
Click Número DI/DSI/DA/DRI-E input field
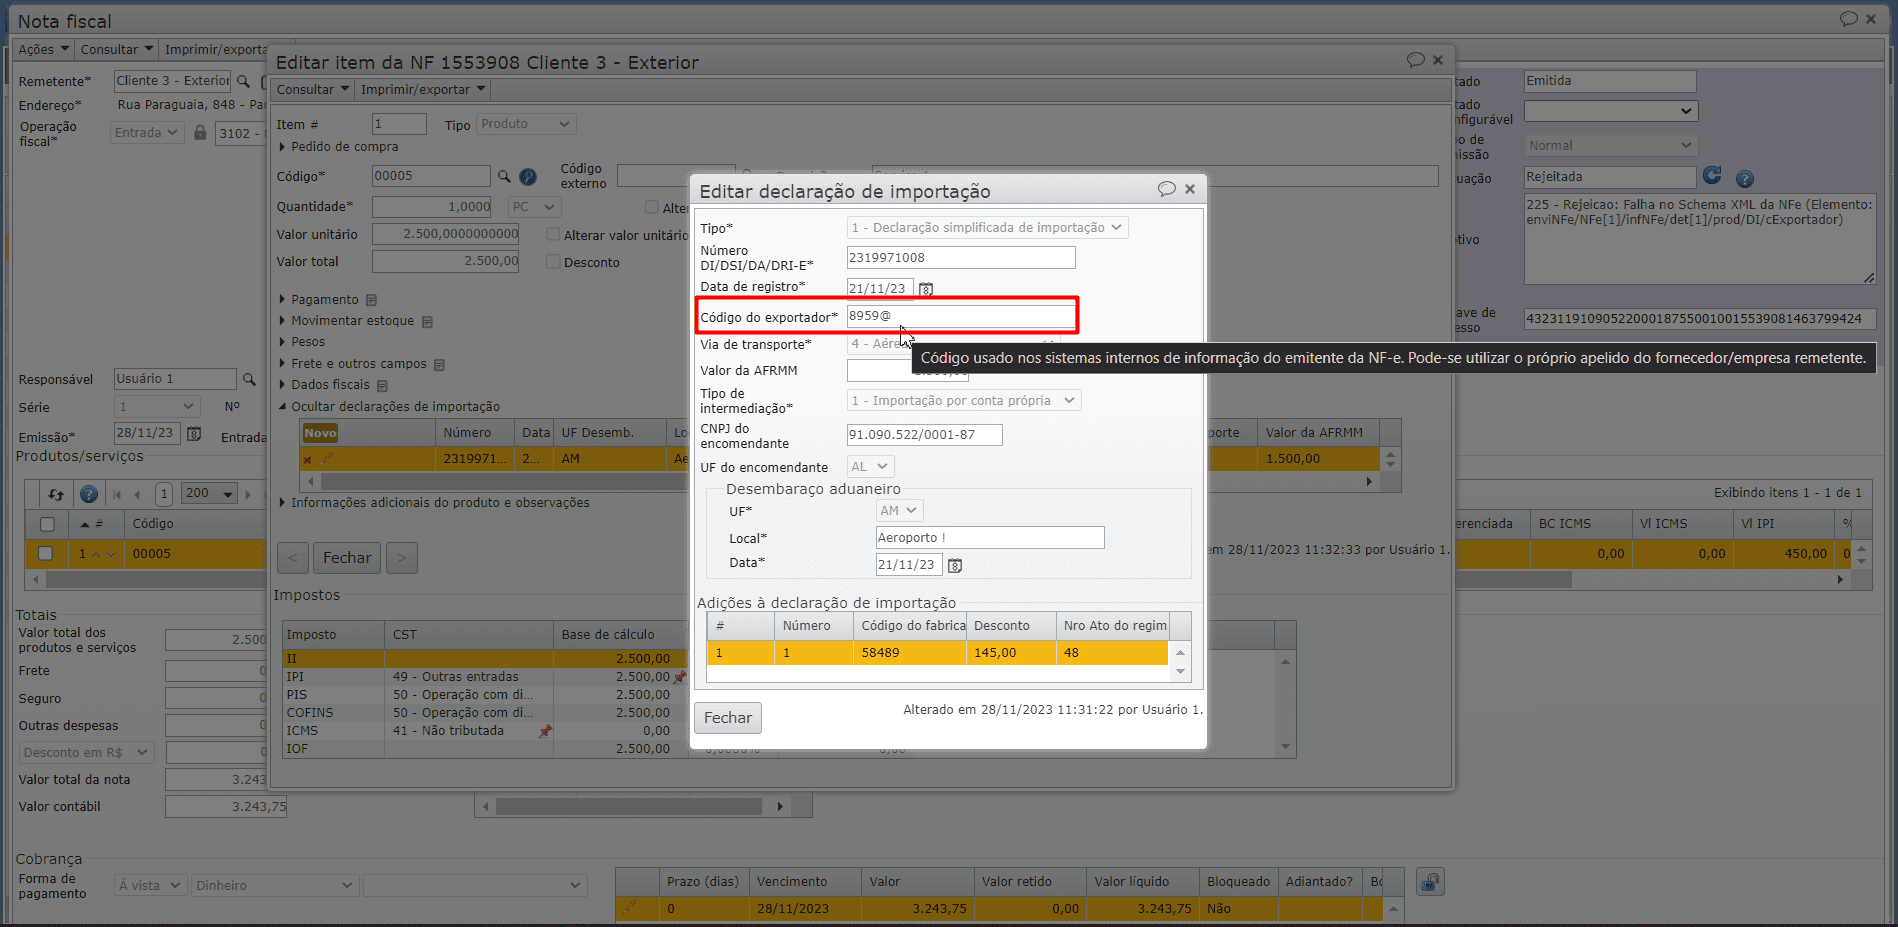[x=961, y=258]
